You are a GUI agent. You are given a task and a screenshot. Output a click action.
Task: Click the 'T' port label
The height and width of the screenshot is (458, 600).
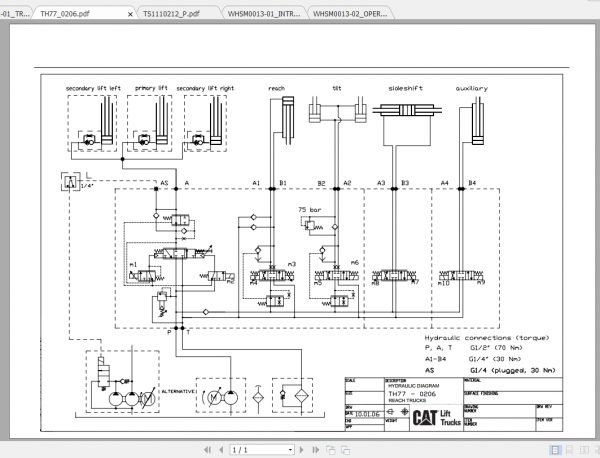188,332
